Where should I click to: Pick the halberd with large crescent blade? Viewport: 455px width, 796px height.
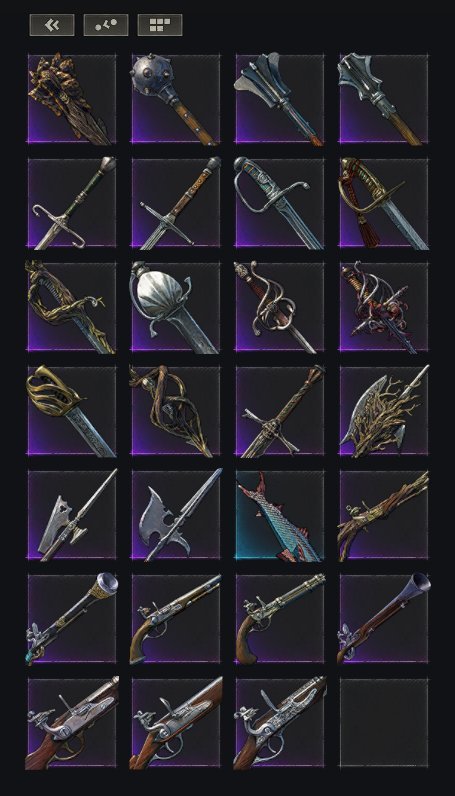[x=176, y=515]
